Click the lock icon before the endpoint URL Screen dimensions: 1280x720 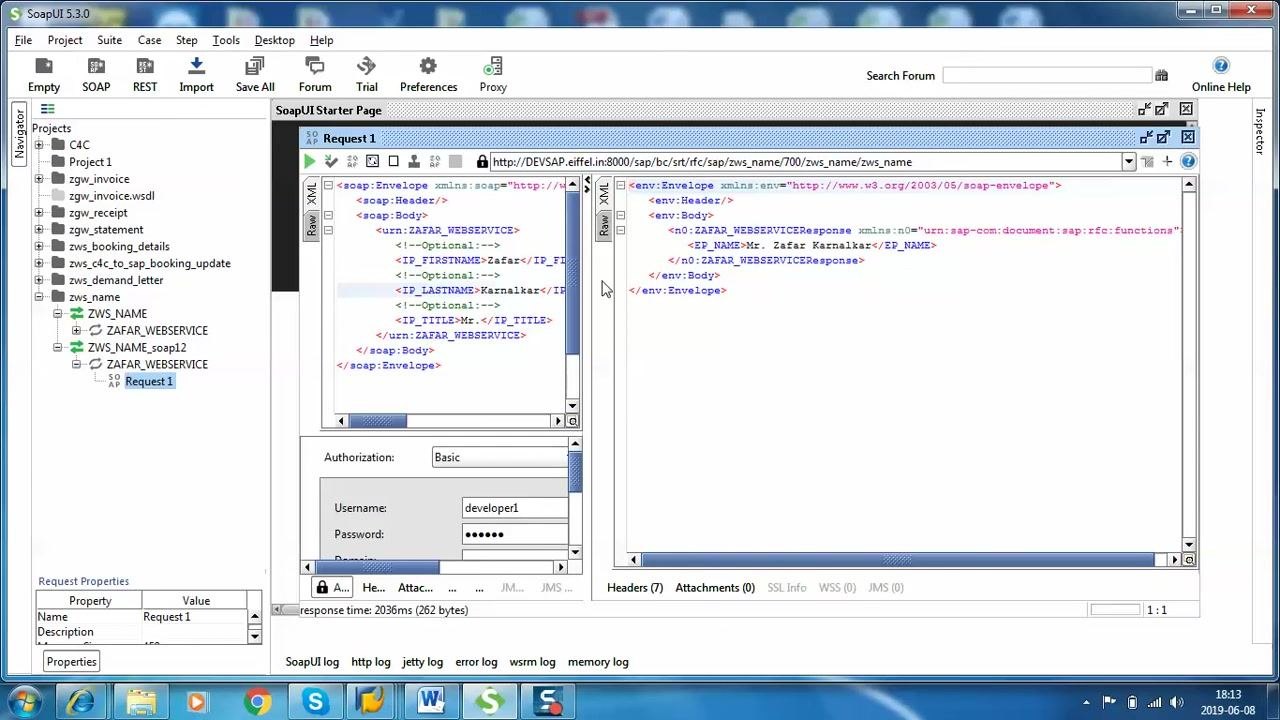pos(482,162)
